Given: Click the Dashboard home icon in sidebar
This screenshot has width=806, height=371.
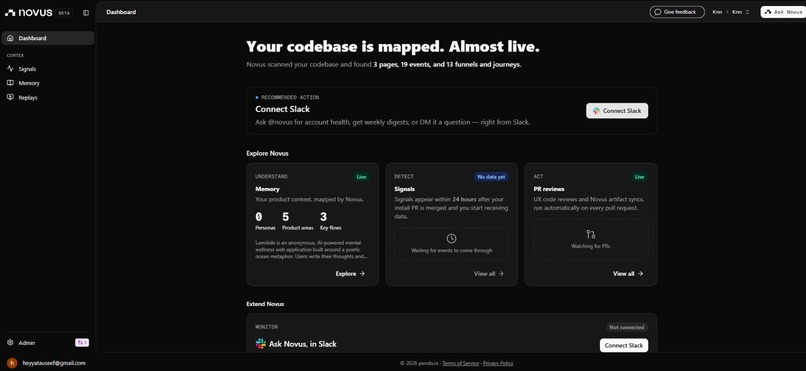Looking at the screenshot, I should tap(10, 38).
